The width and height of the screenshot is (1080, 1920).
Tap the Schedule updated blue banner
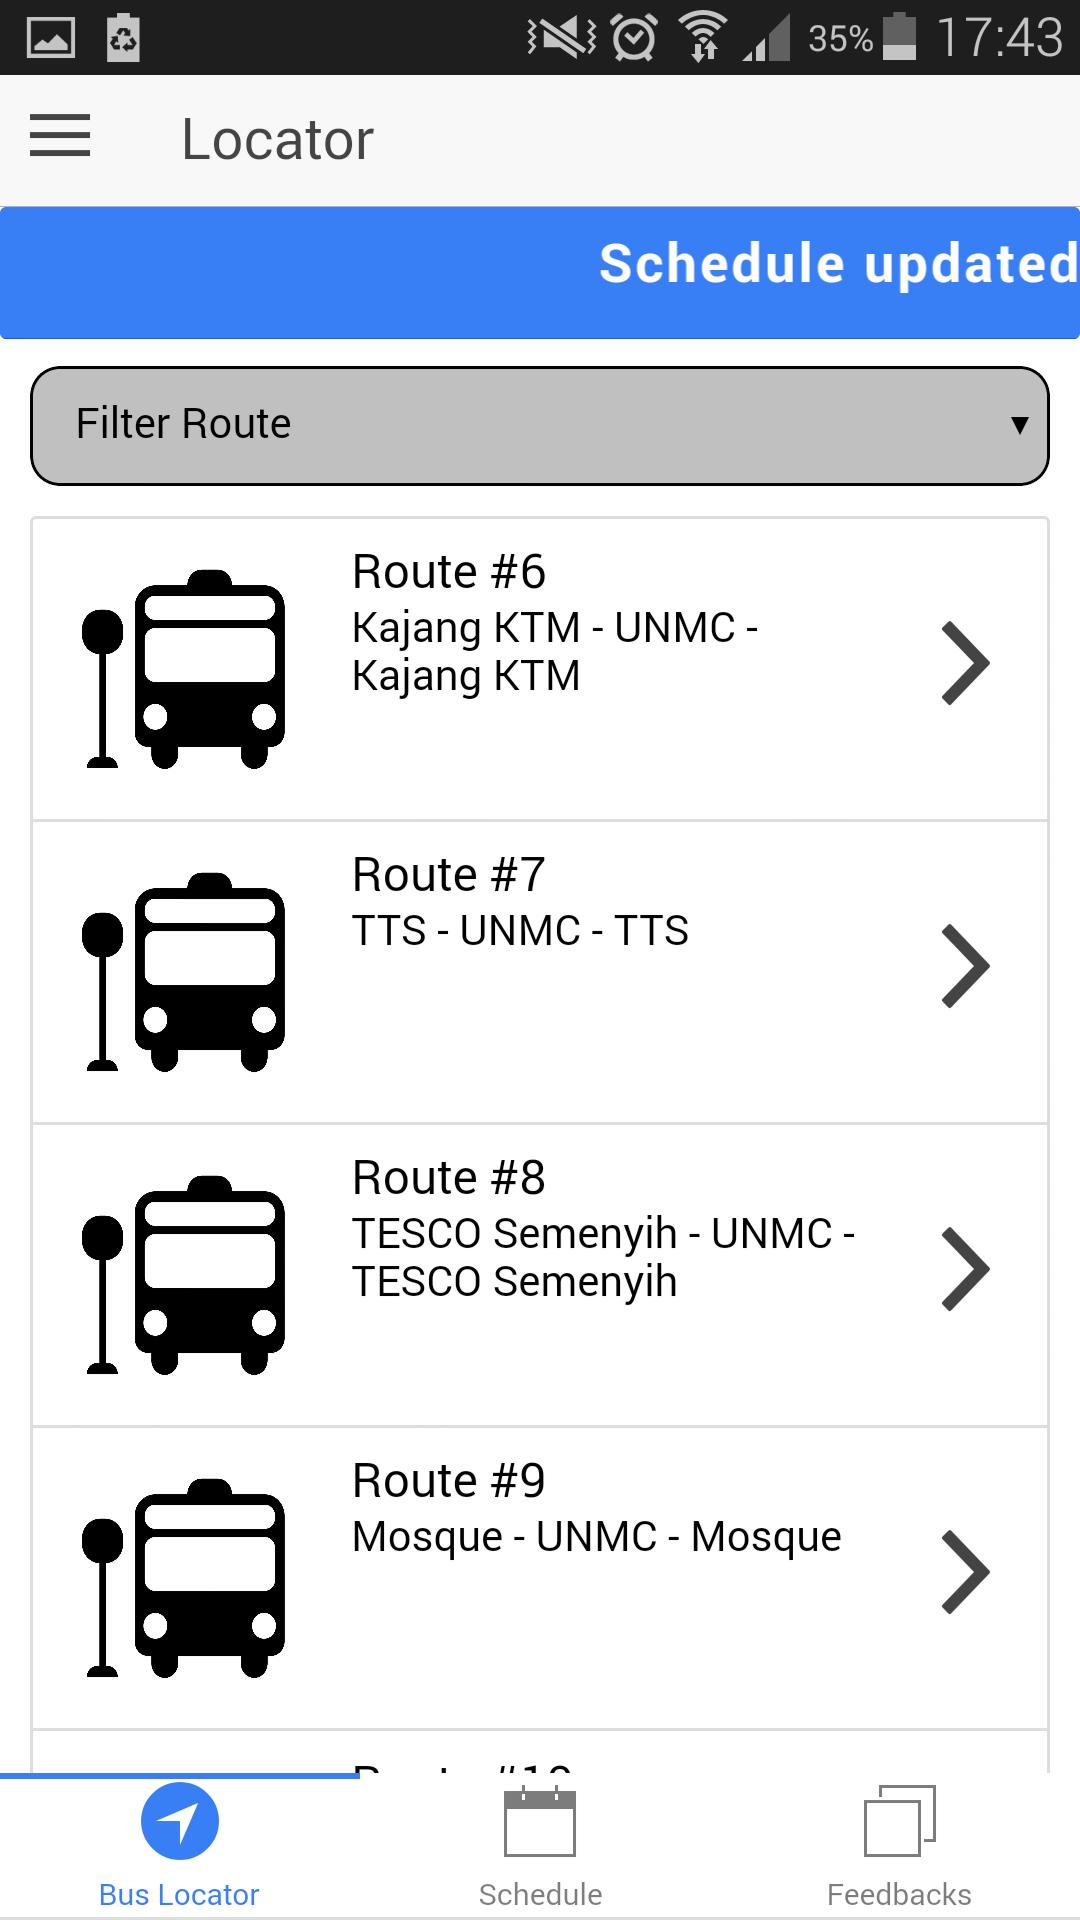coord(540,272)
